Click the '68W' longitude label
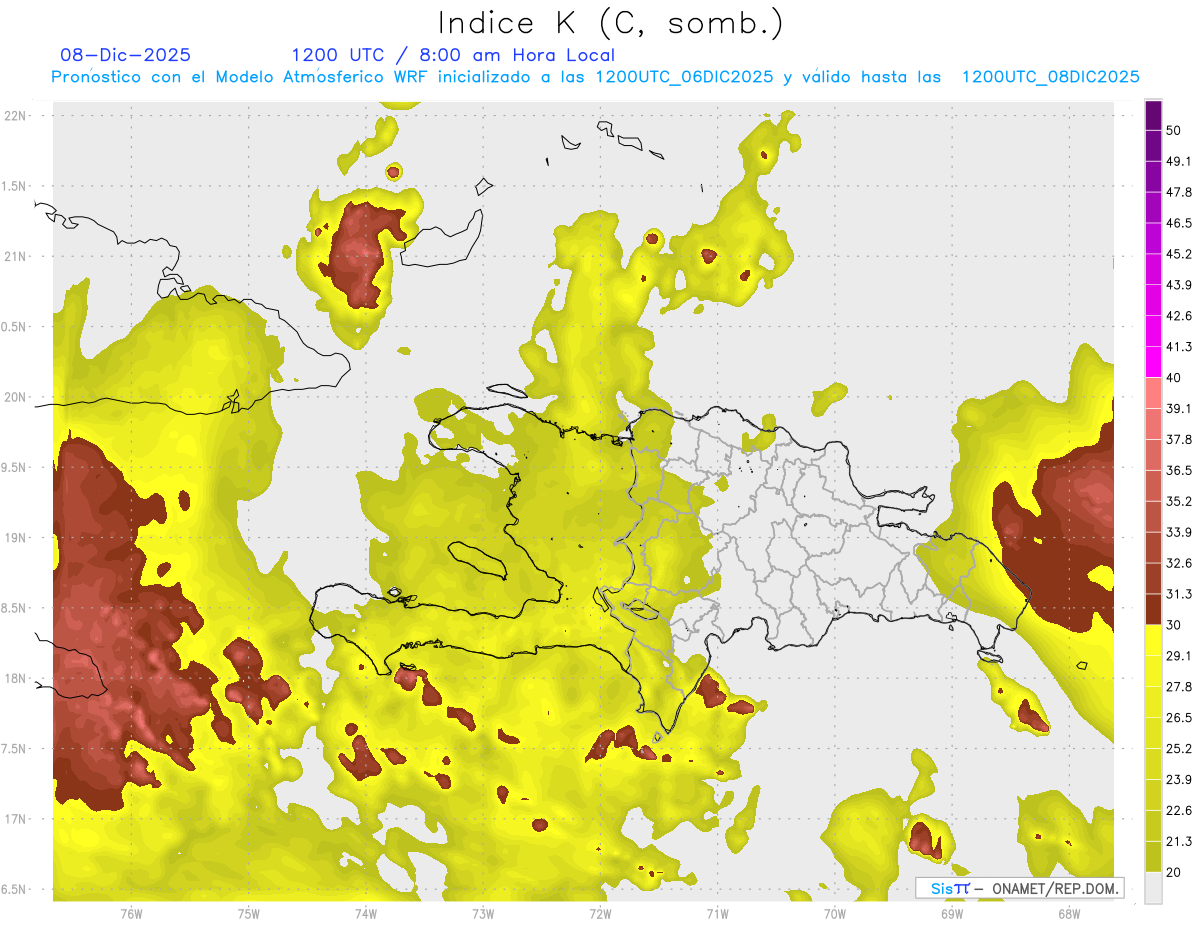The image size is (1200, 927). point(1068,914)
